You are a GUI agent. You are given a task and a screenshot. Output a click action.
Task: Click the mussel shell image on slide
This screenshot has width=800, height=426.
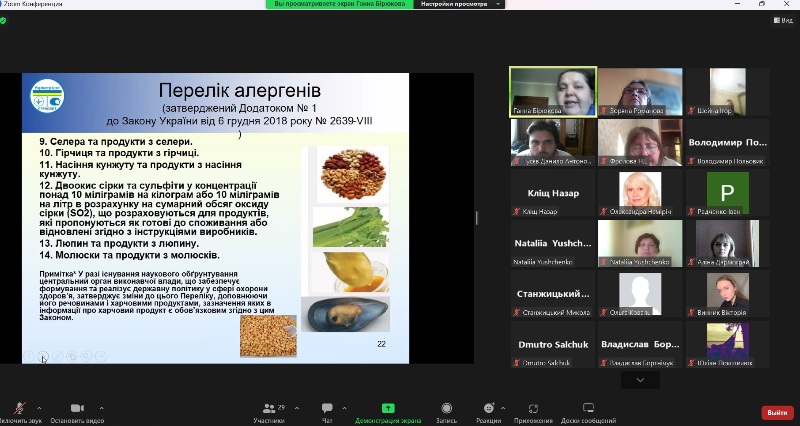pyautogui.click(x=345, y=314)
